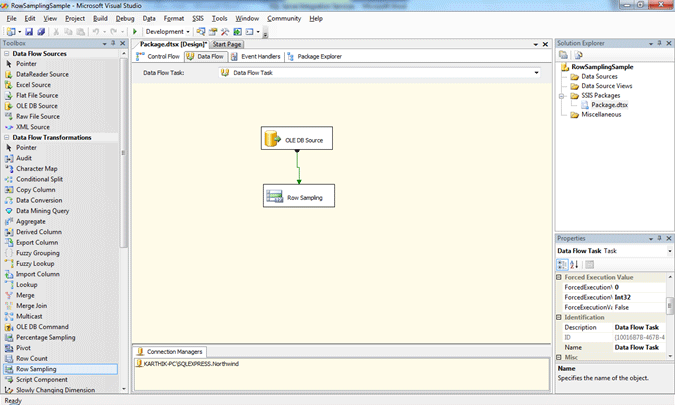Click the Alphabetical sort icon in Properties
This screenshot has width=675, height=405.
point(574,265)
